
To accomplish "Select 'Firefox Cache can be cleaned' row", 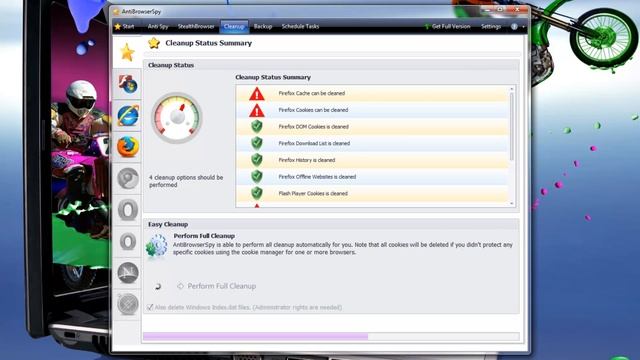I will [372, 93].
